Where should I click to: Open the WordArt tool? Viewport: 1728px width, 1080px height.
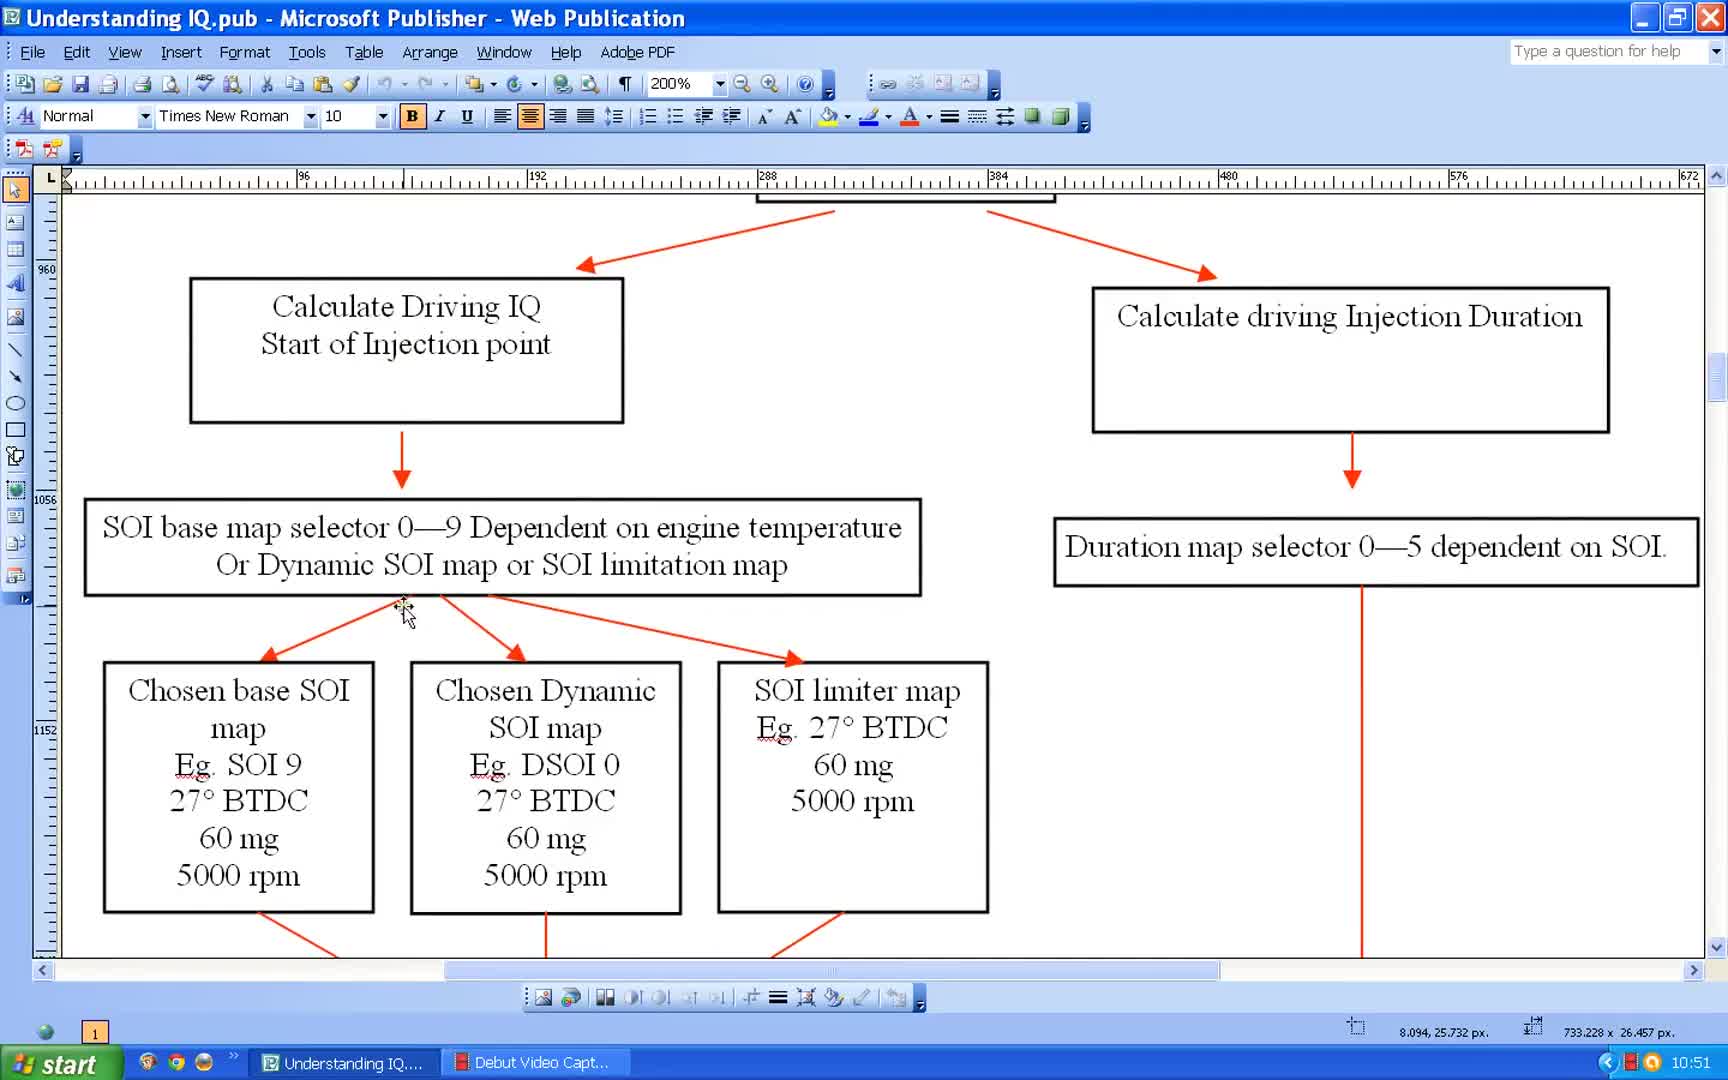pyautogui.click(x=15, y=284)
